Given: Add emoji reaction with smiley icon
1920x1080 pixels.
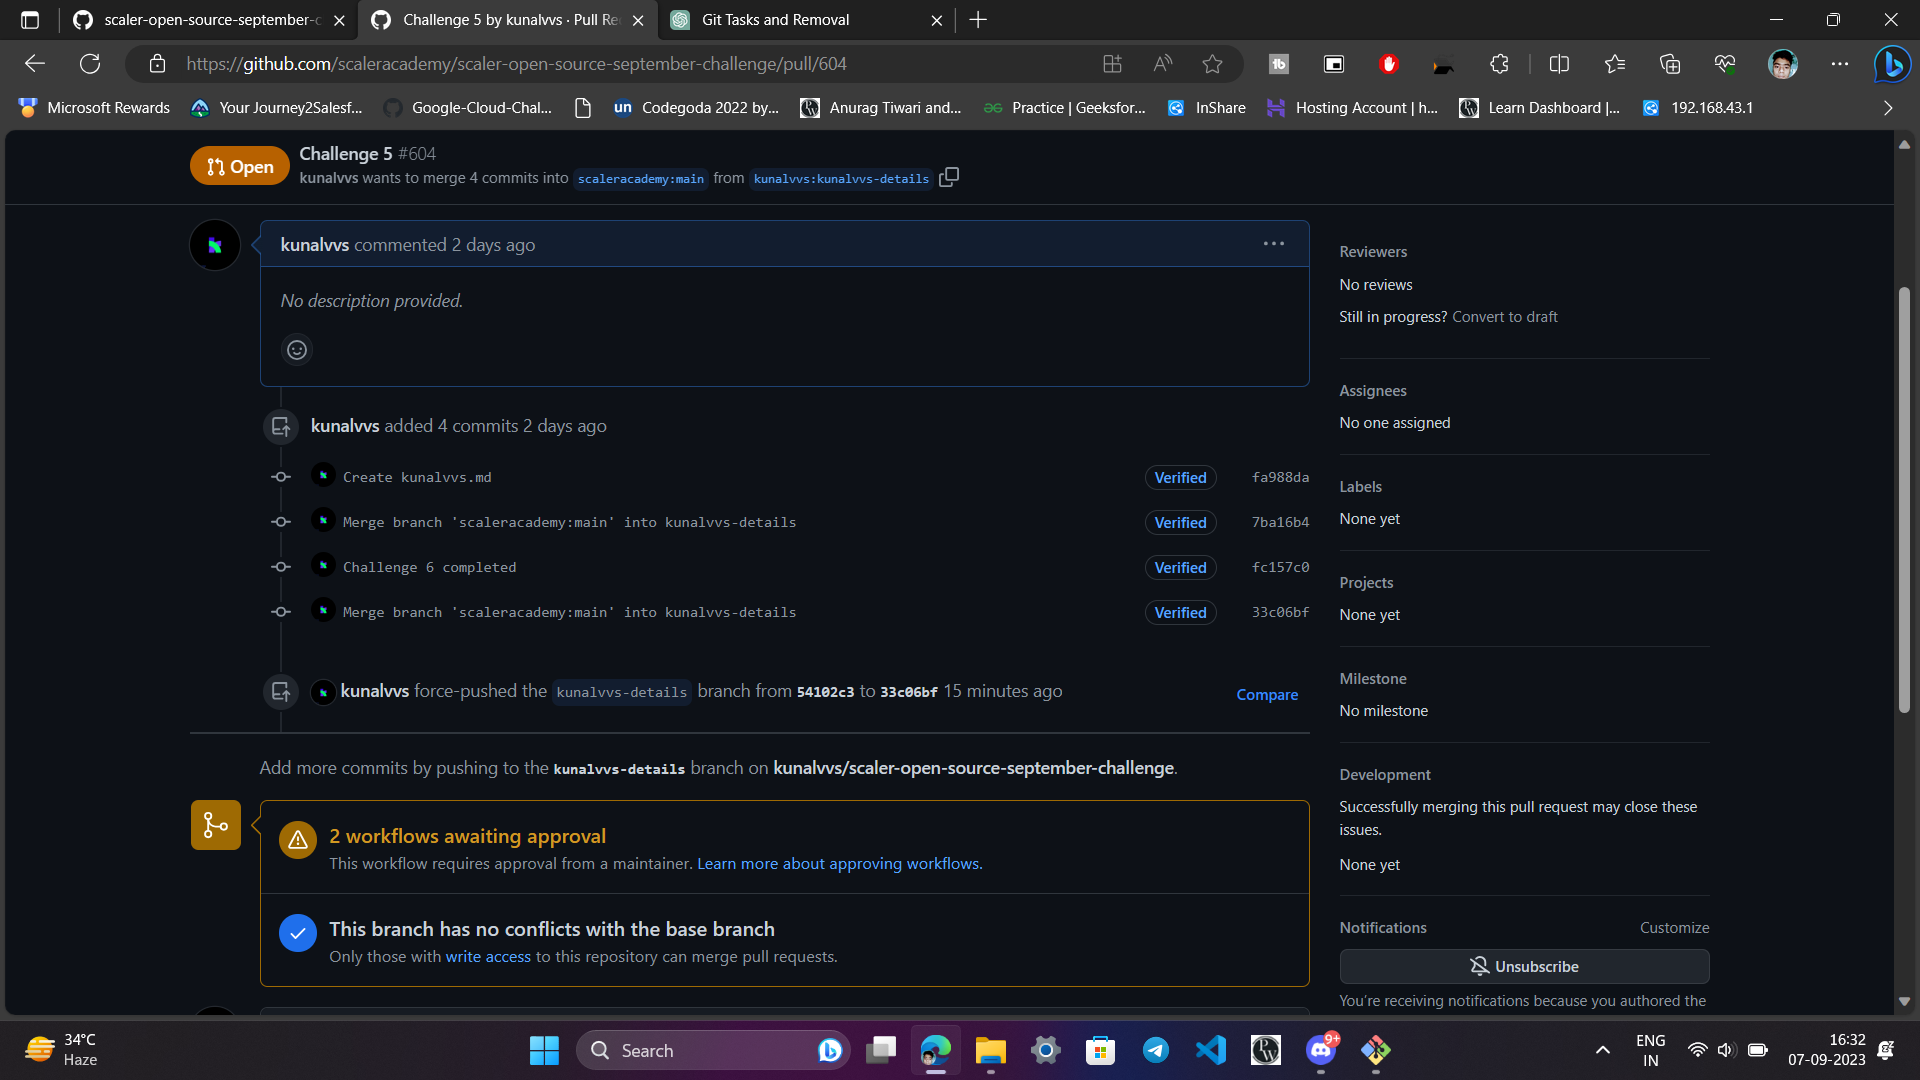Looking at the screenshot, I should point(297,350).
